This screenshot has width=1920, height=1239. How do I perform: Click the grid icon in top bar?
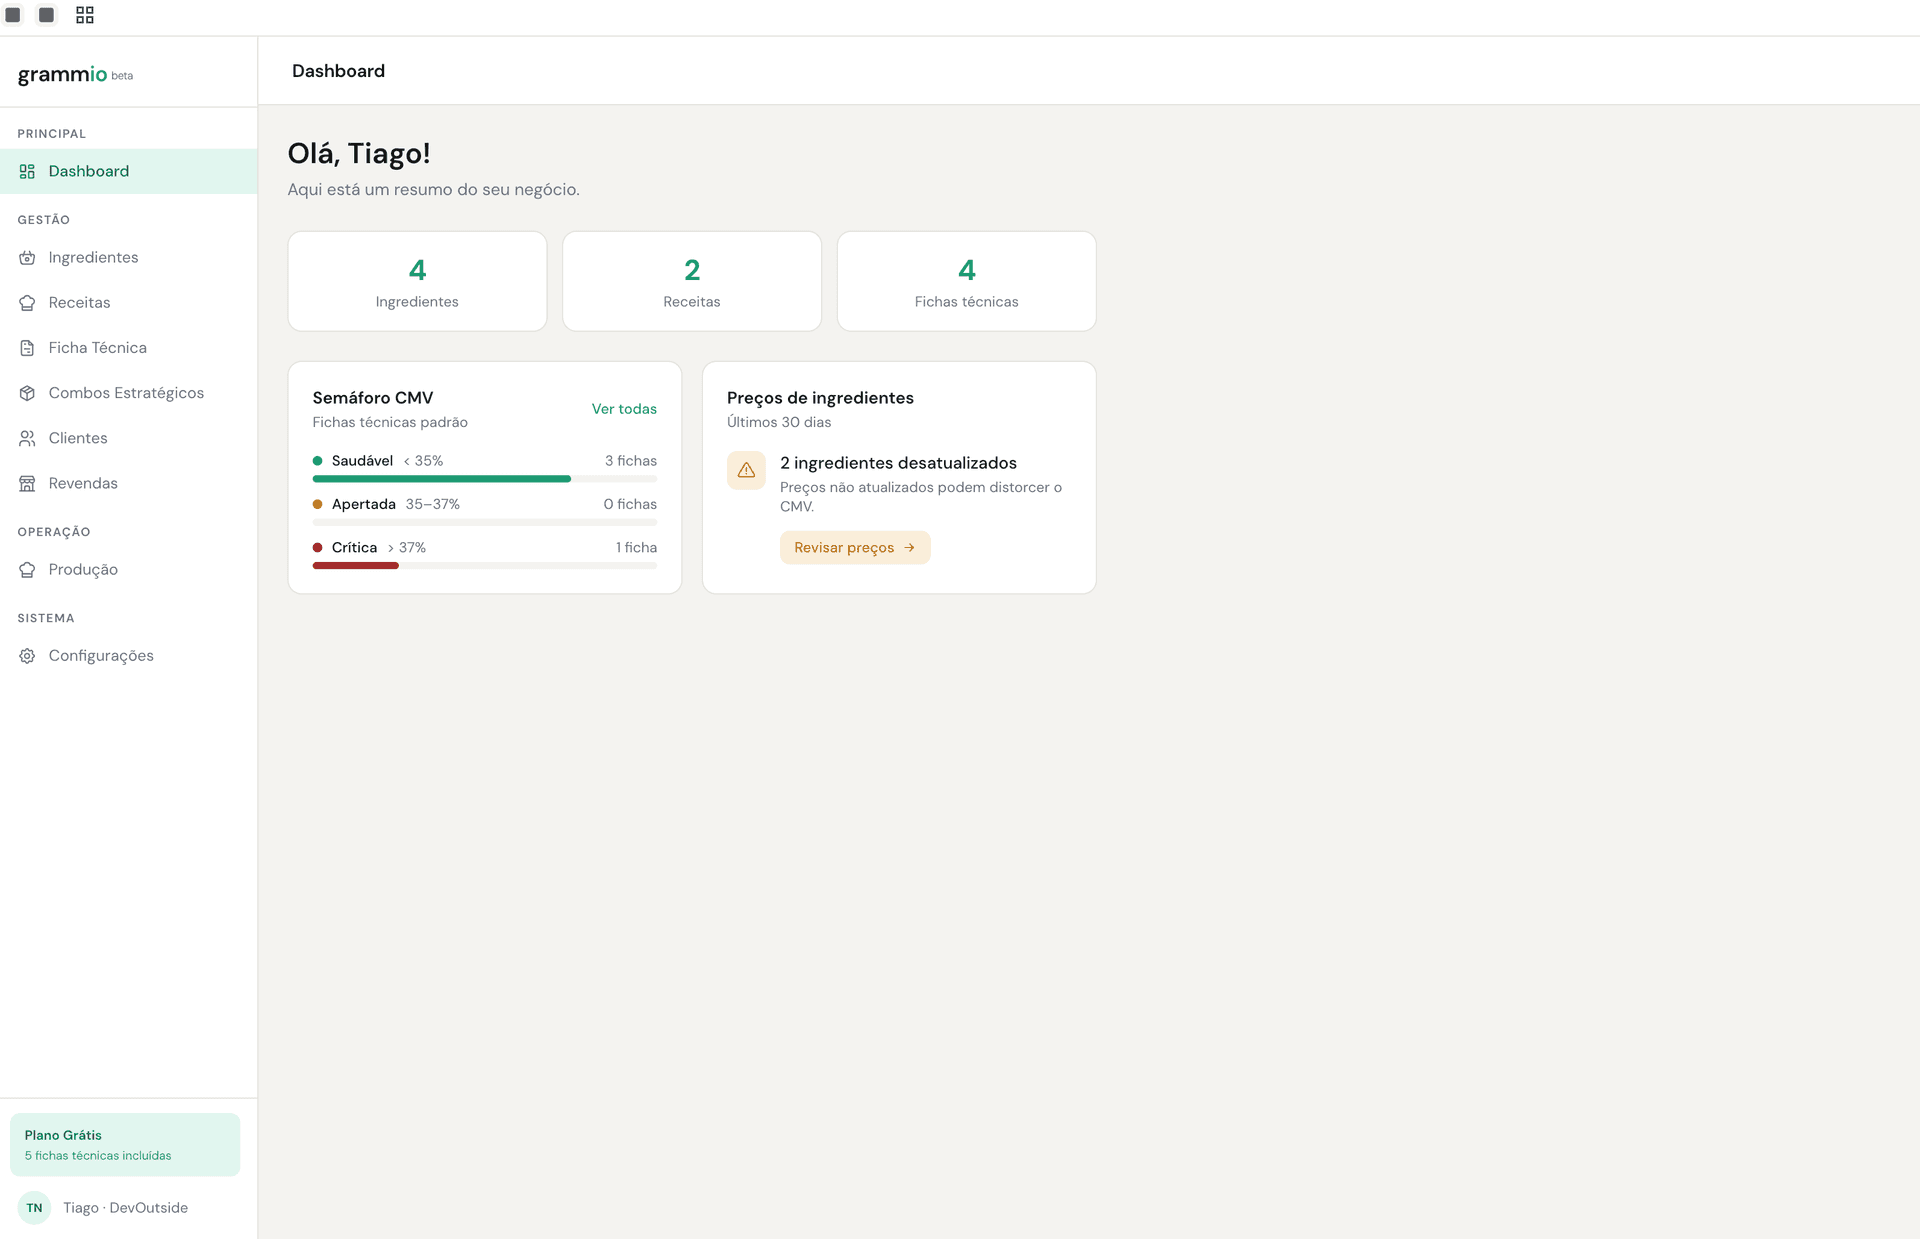[x=85, y=15]
